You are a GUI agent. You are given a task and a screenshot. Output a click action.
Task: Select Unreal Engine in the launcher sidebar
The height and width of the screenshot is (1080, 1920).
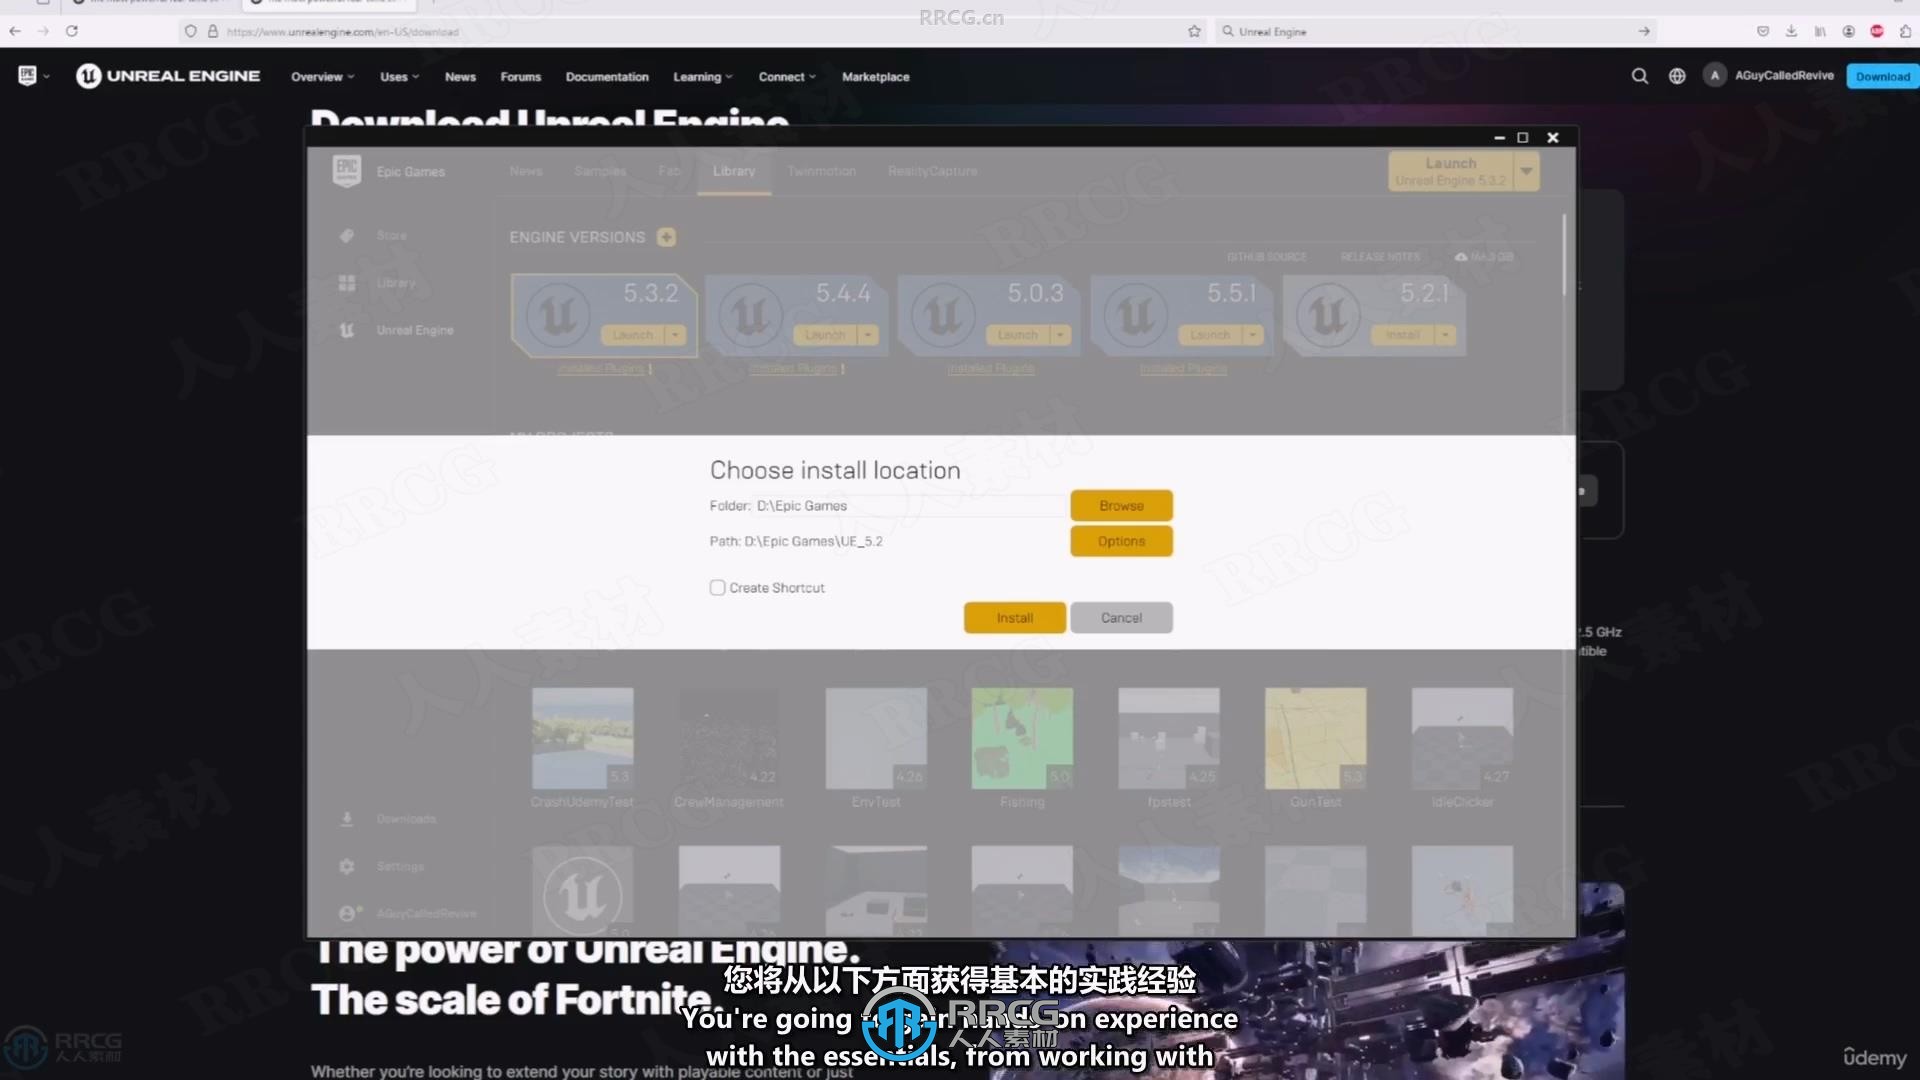(x=396, y=330)
